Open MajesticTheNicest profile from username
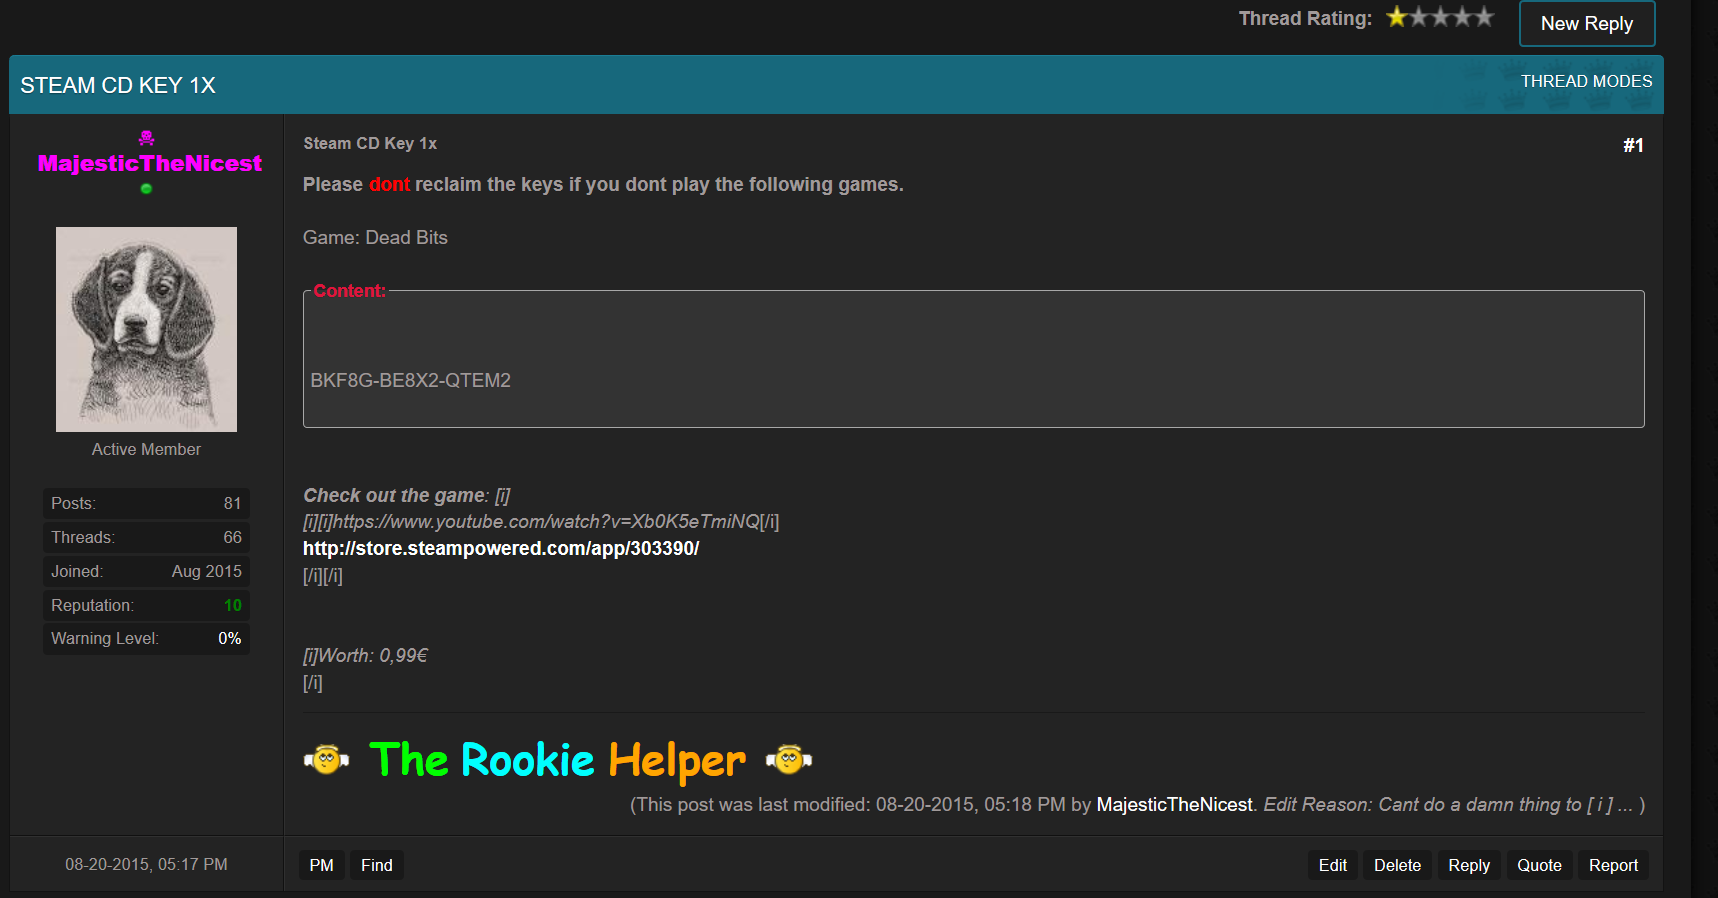The height and width of the screenshot is (898, 1718). [x=150, y=163]
